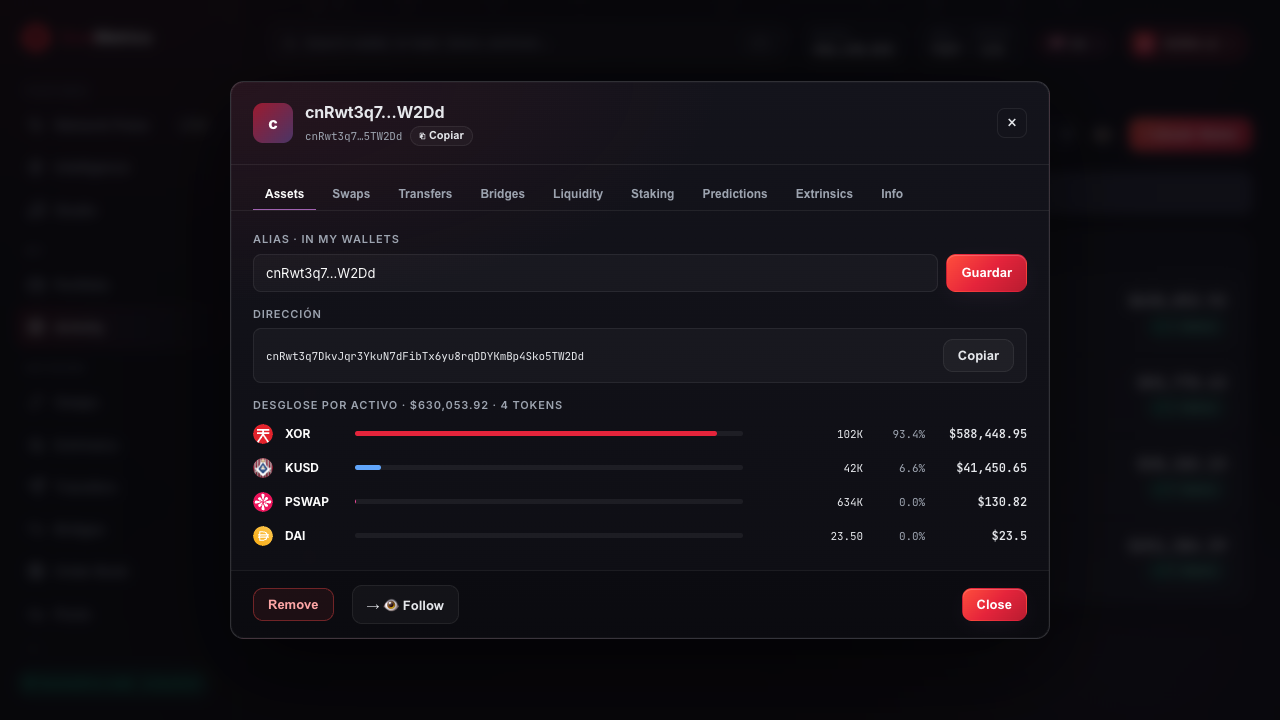Click the XOR amount 102K
The height and width of the screenshot is (720, 1280).
coord(850,434)
